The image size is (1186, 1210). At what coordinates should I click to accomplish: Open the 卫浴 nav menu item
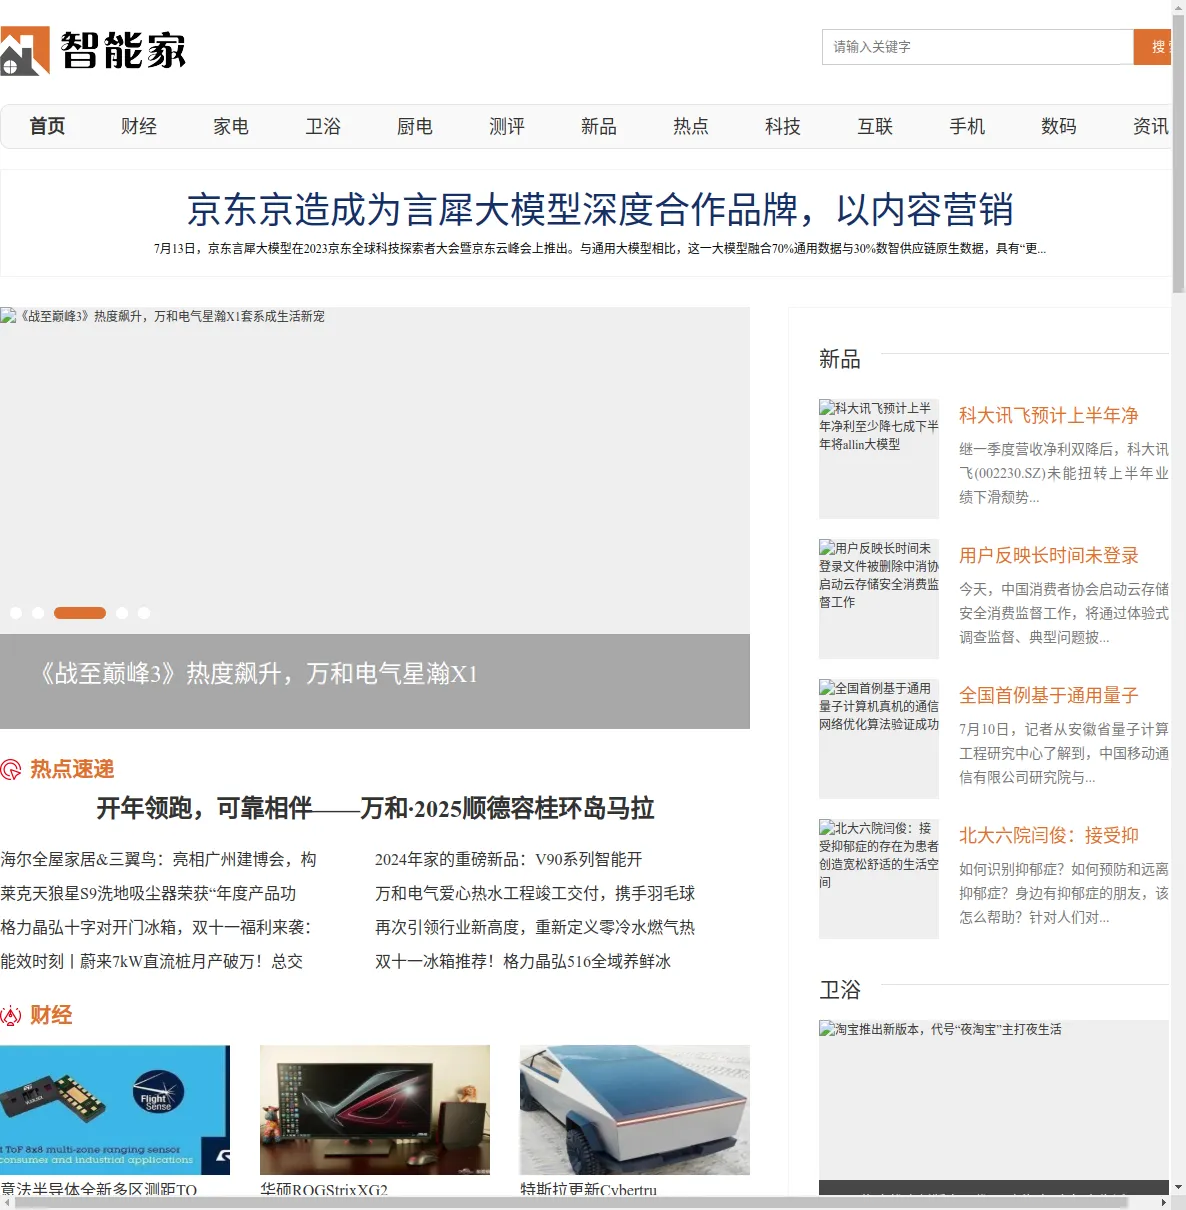tap(323, 126)
